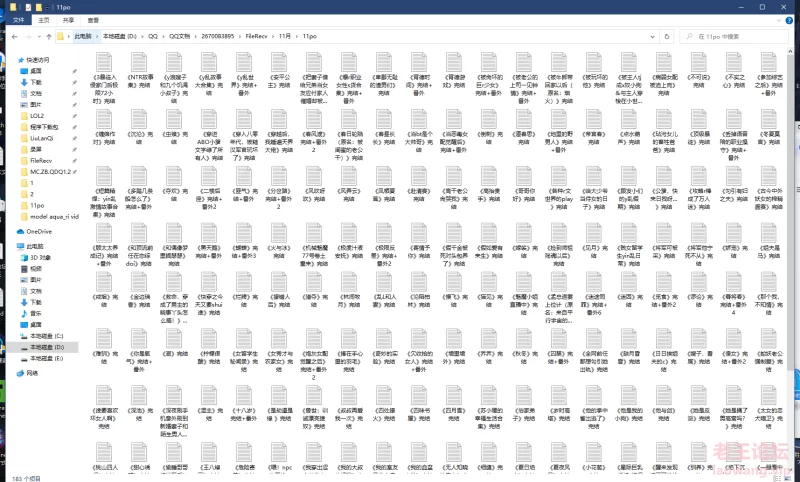
Task: Open 音乐 under 此电脑
Action: pyautogui.click(x=35, y=313)
